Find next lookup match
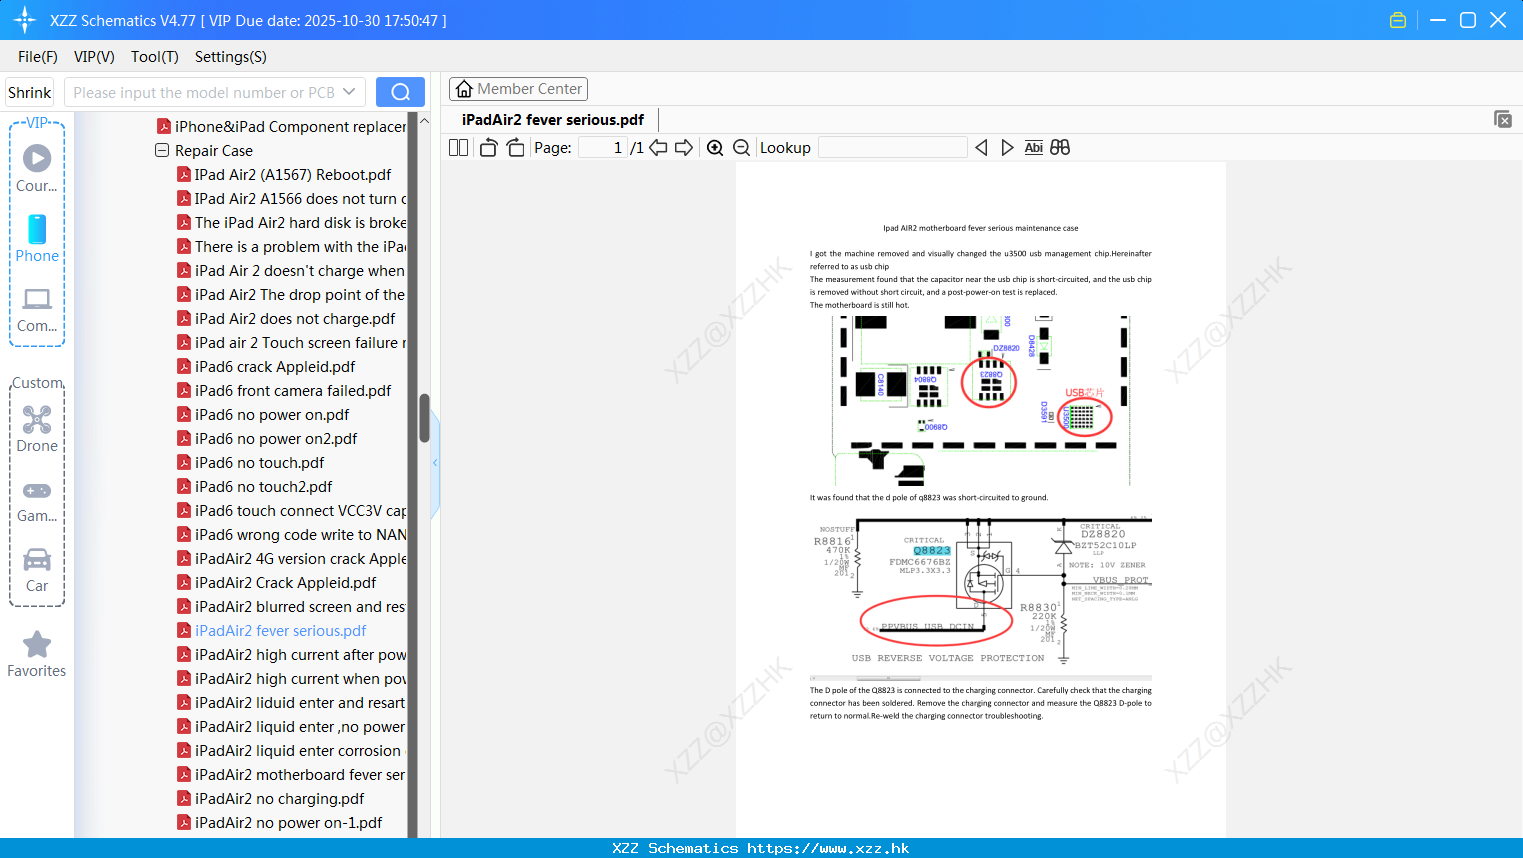Viewport: 1523px width, 858px height. coord(1007,147)
